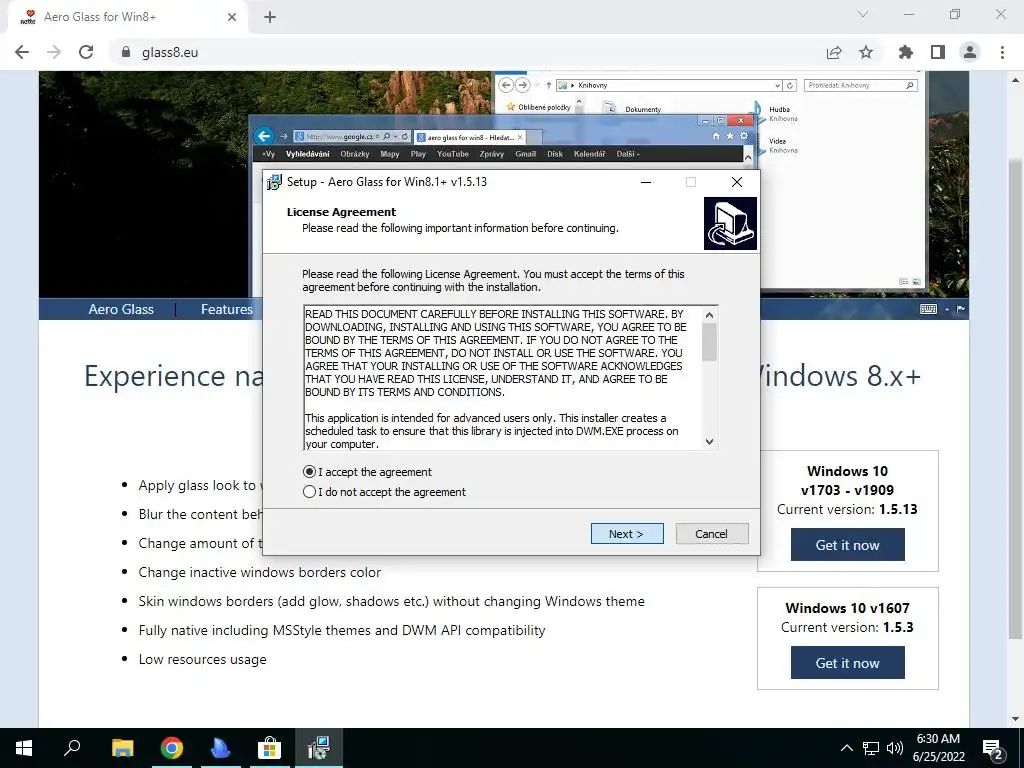Screen dimensions: 1024x768
Task: Click the site lock security icon
Action: (126, 52)
